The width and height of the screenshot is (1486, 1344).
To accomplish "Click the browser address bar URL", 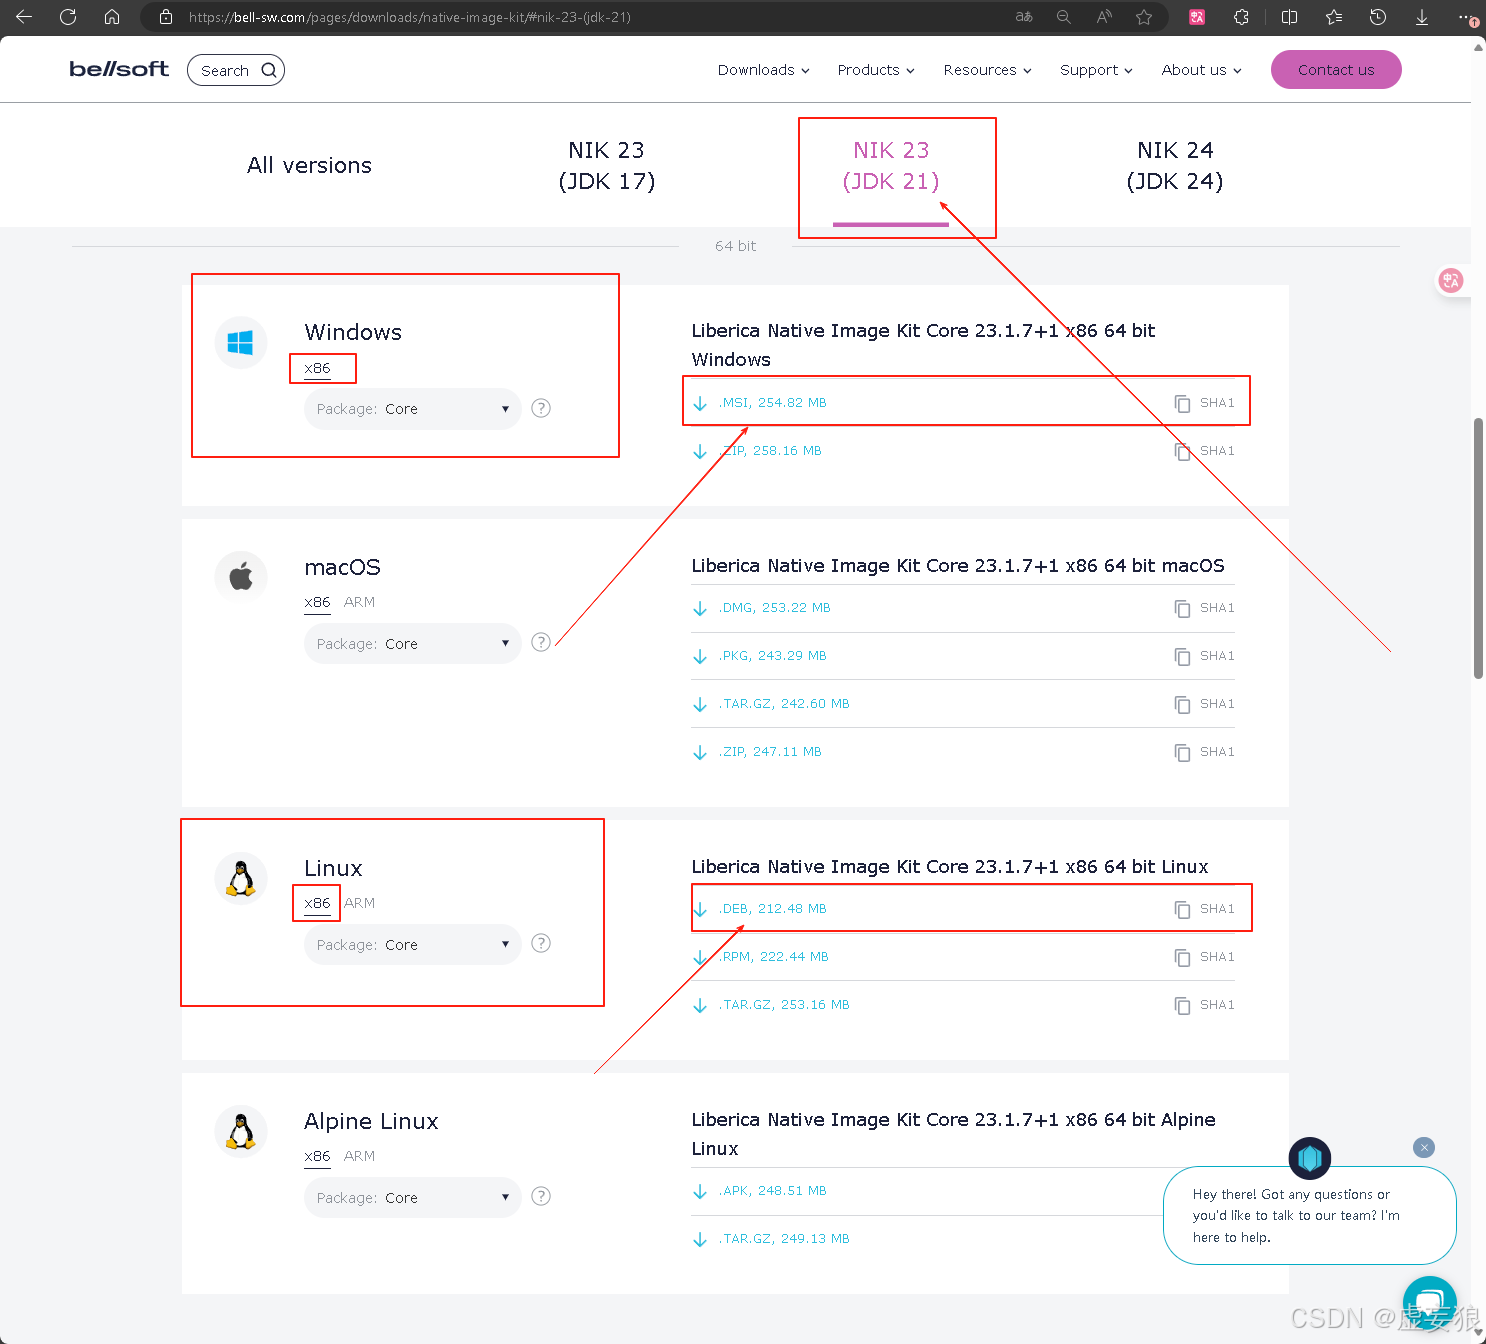I will (x=410, y=17).
